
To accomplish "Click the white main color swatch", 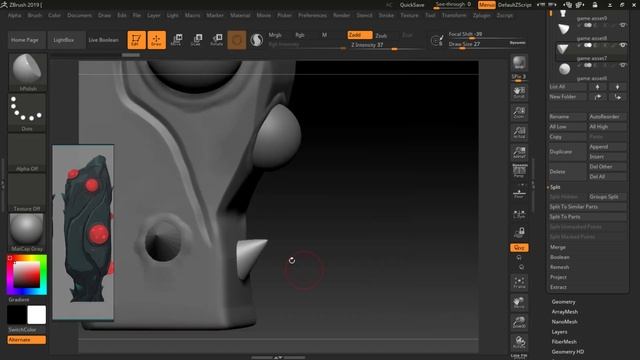I will click(36, 315).
